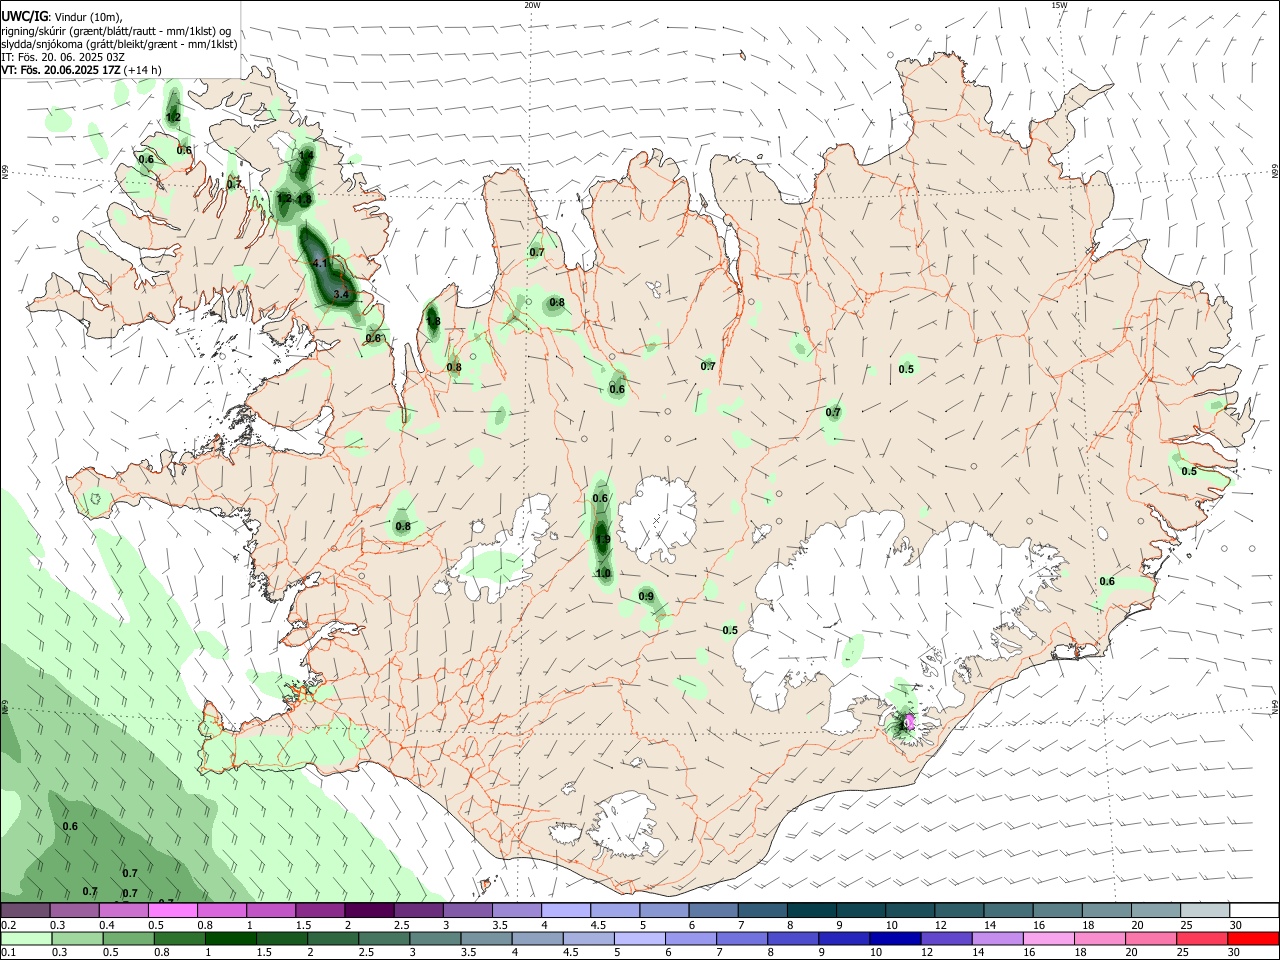Click the pink snow marker on the southeast glacier

(909, 720)
